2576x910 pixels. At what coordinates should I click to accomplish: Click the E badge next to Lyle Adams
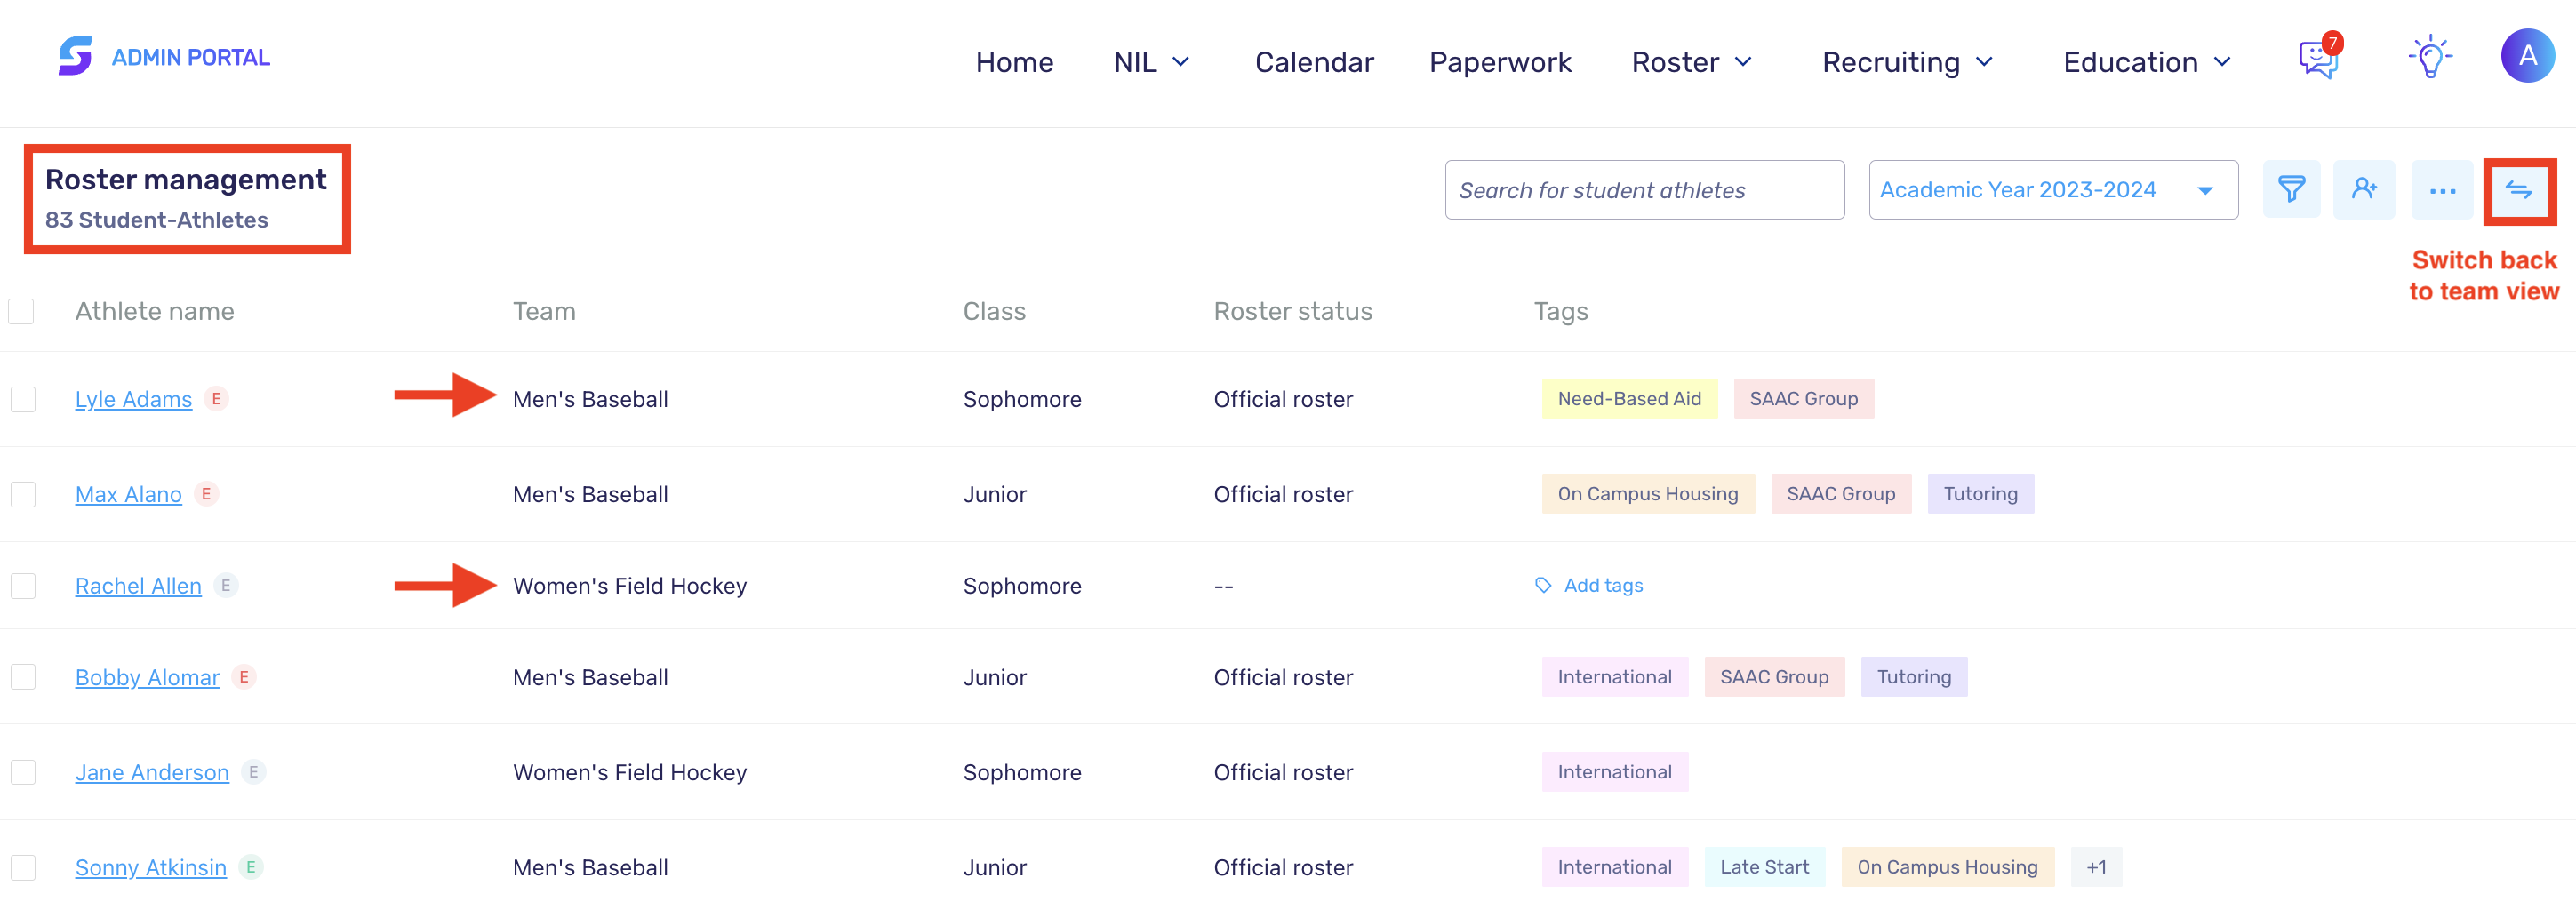coord(216,398)
